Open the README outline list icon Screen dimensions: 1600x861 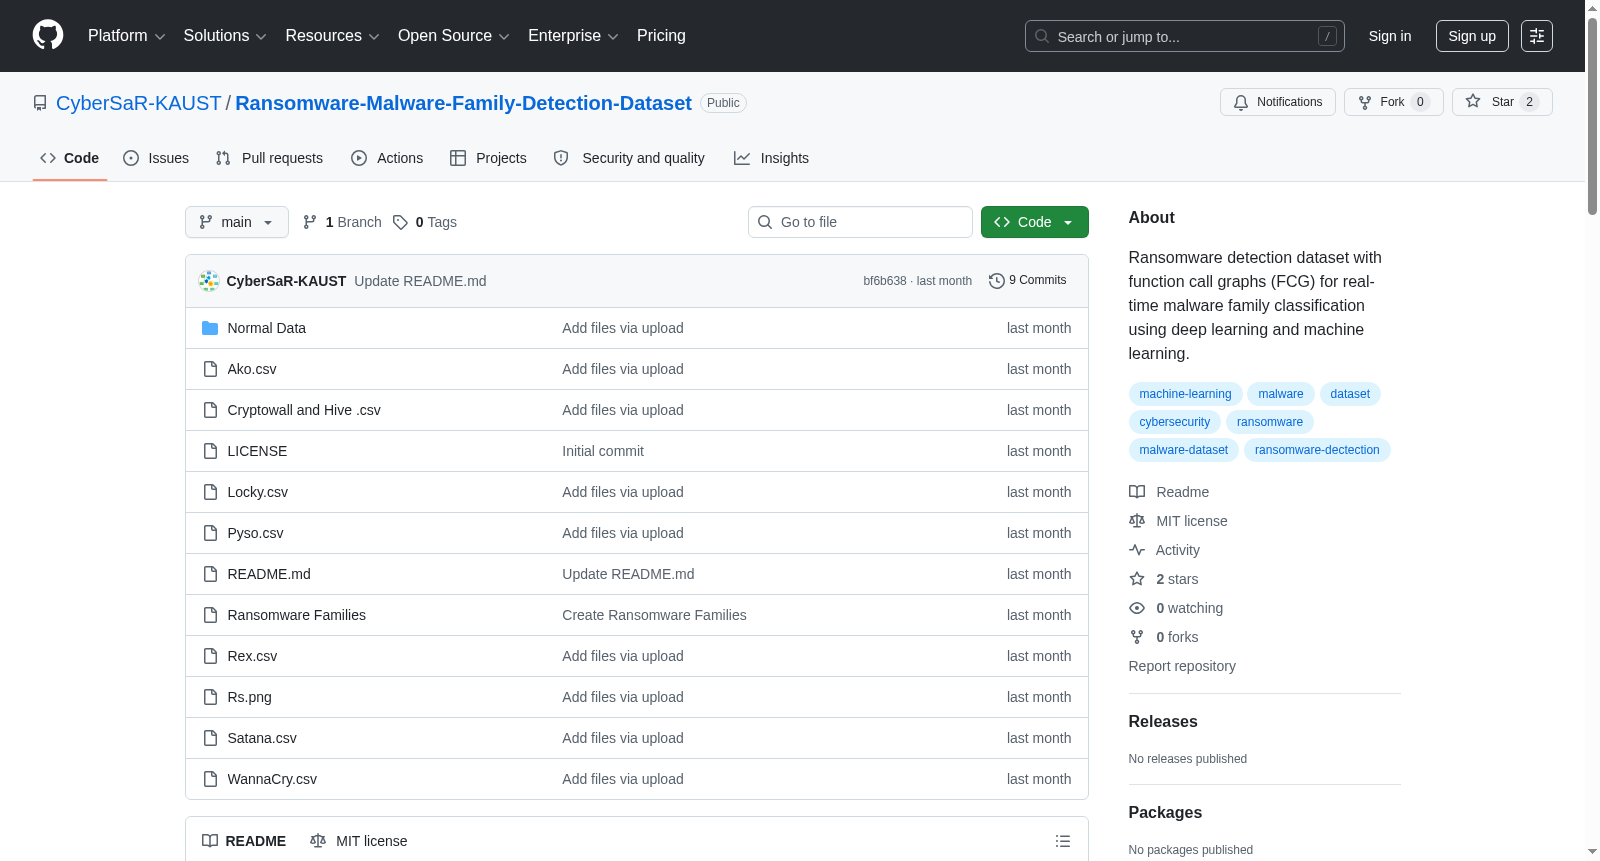1063,841
